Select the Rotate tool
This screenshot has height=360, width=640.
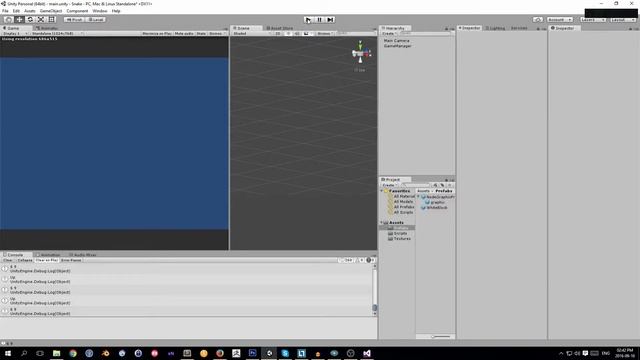(30, 20)
